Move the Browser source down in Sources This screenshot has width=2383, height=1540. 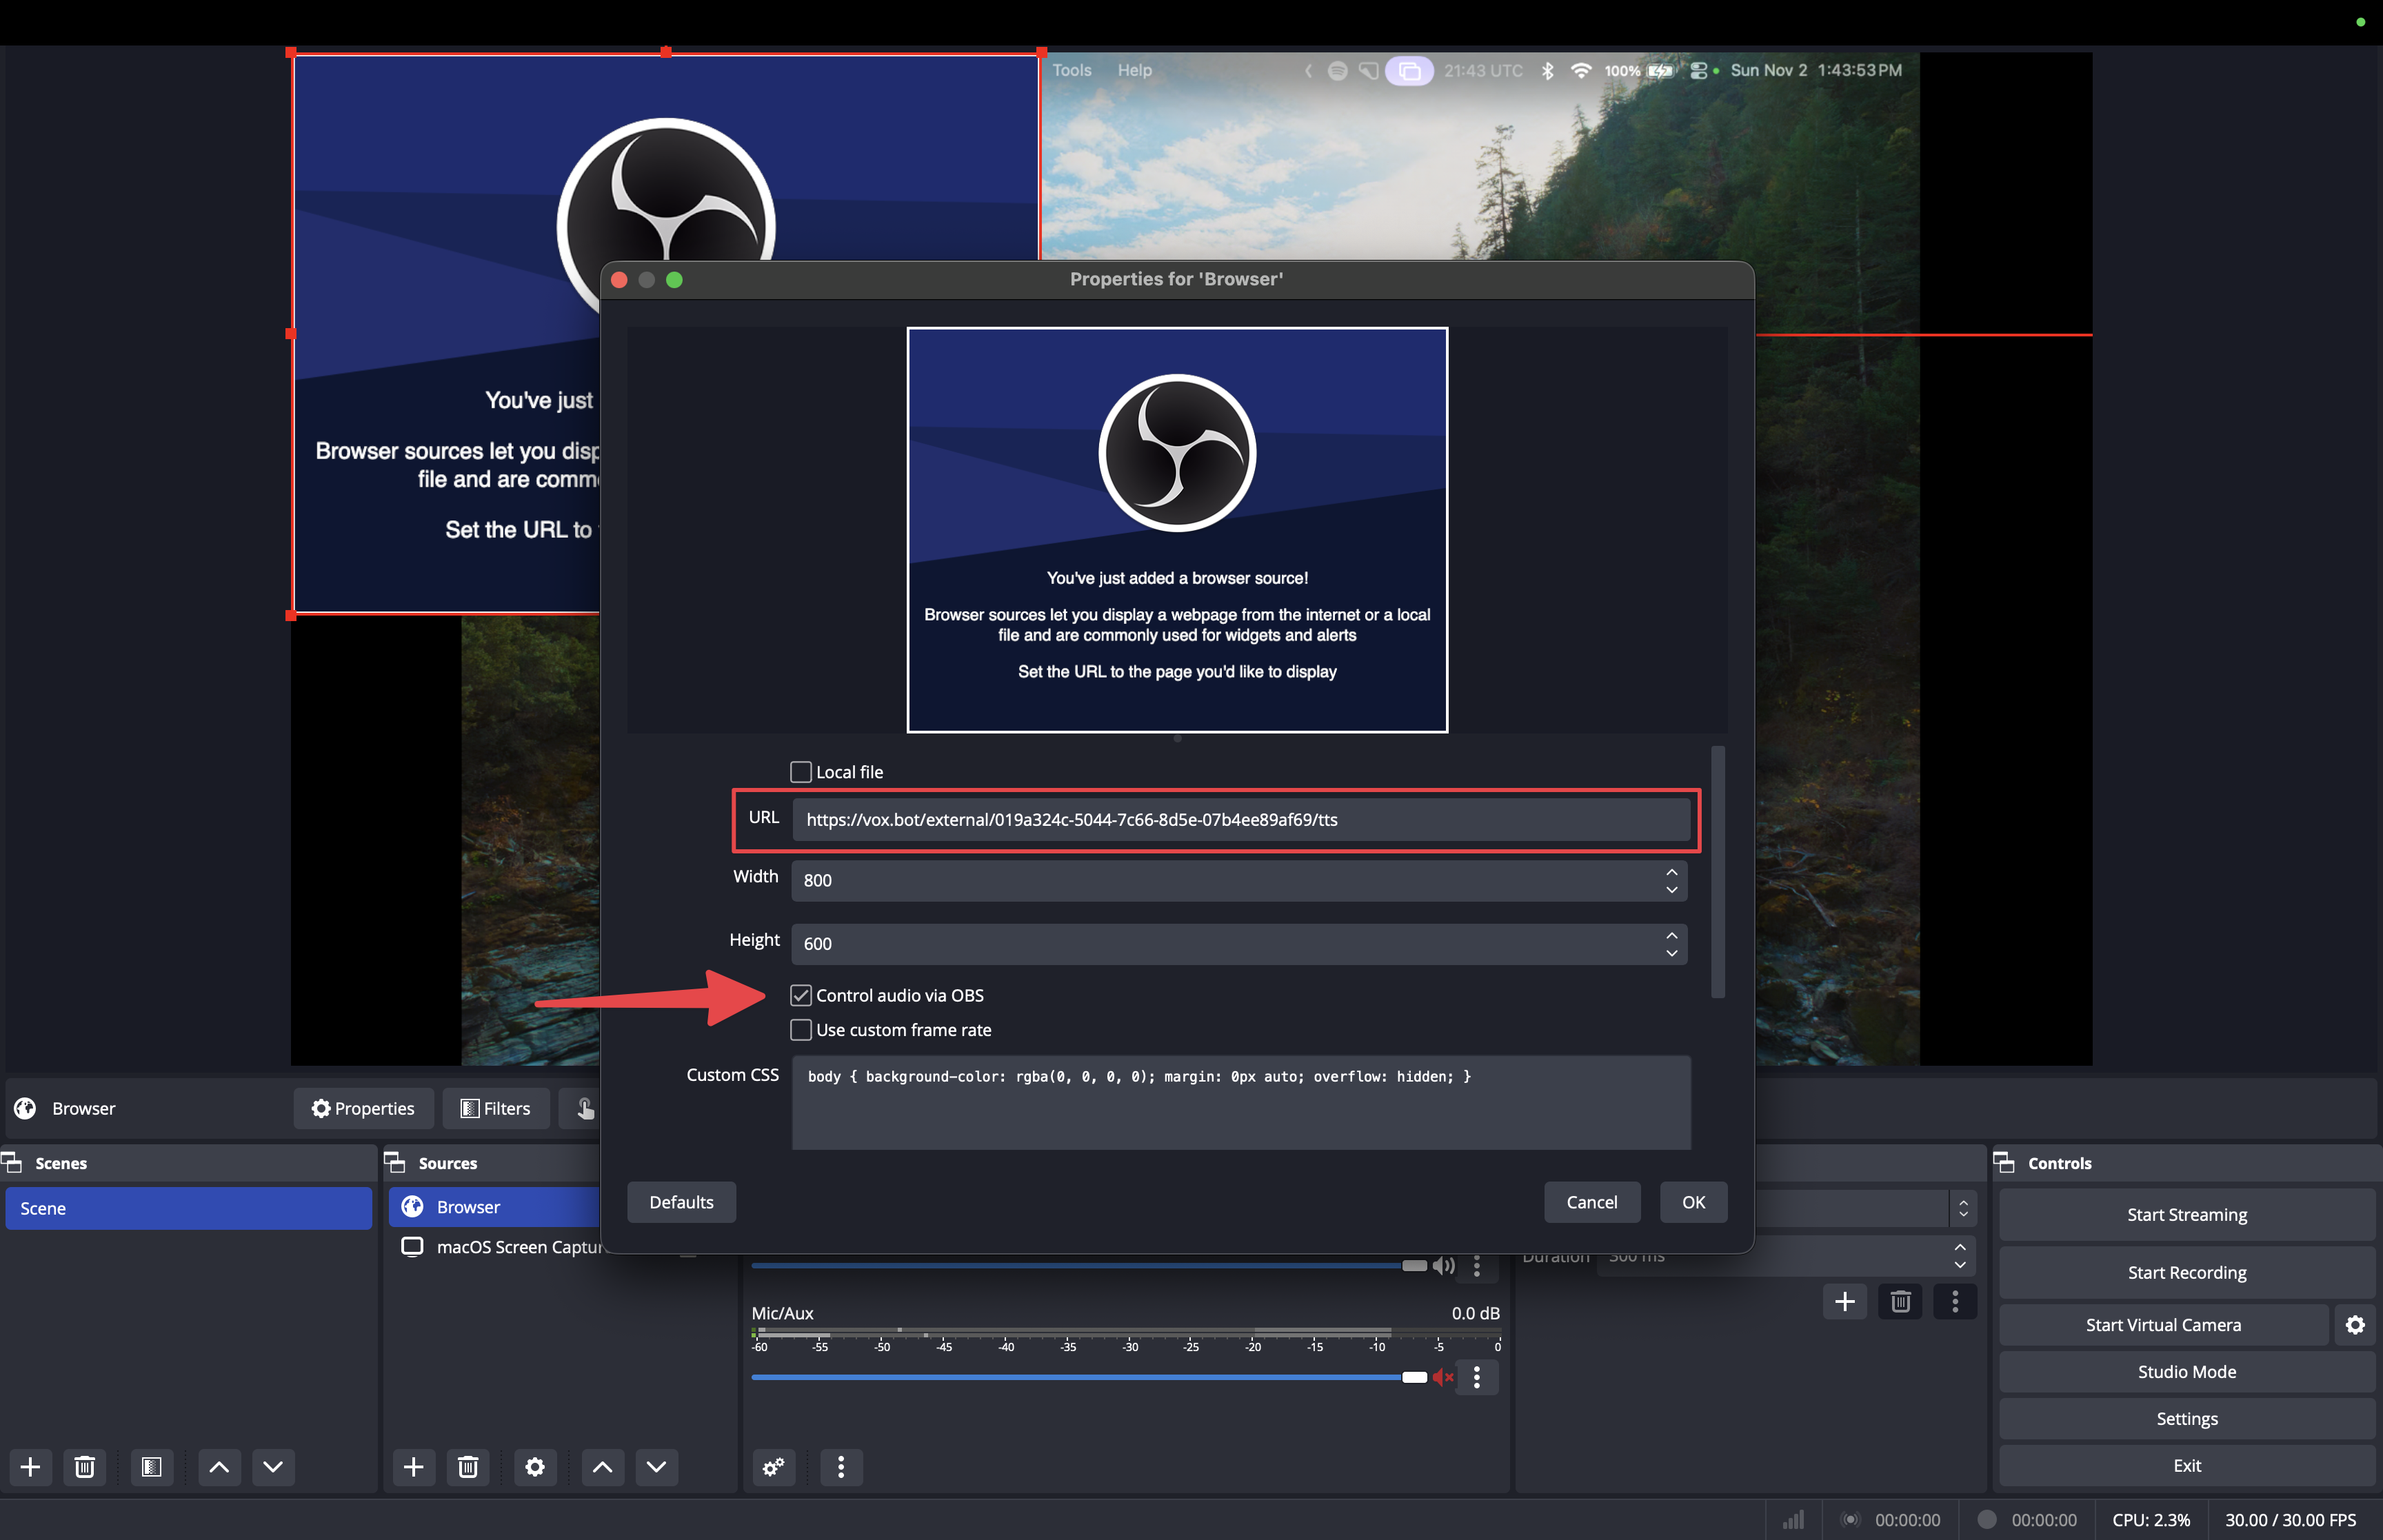(656, 1467)
